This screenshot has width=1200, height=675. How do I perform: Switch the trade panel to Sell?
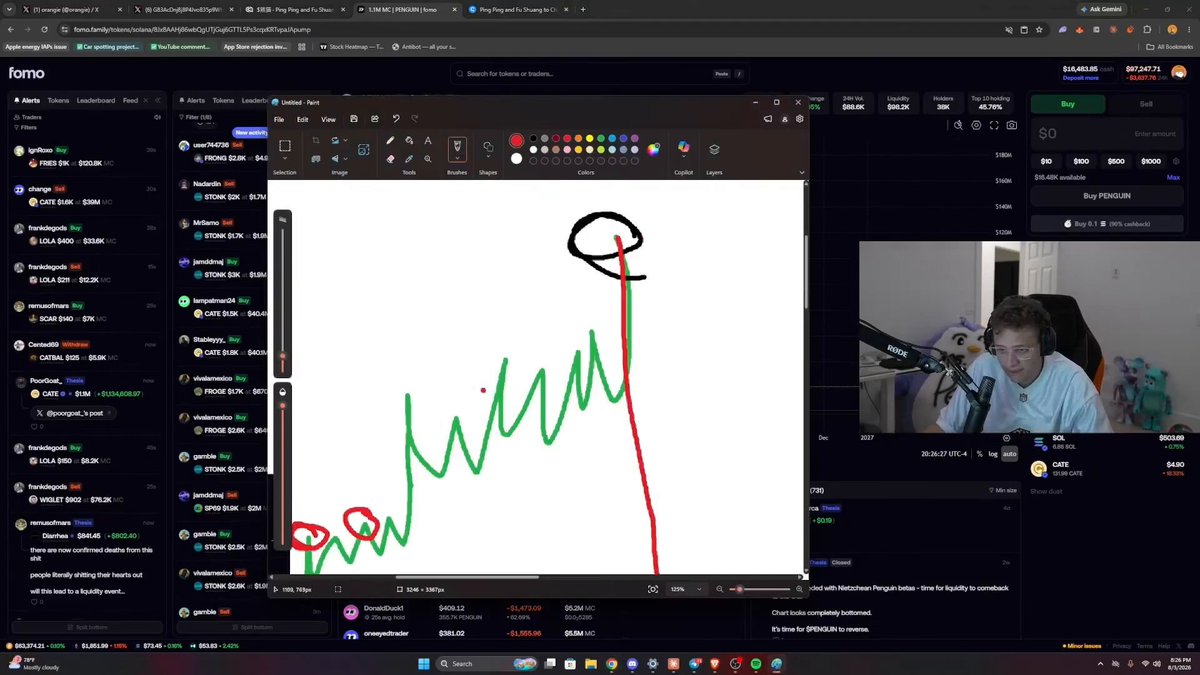[1146, 104]
